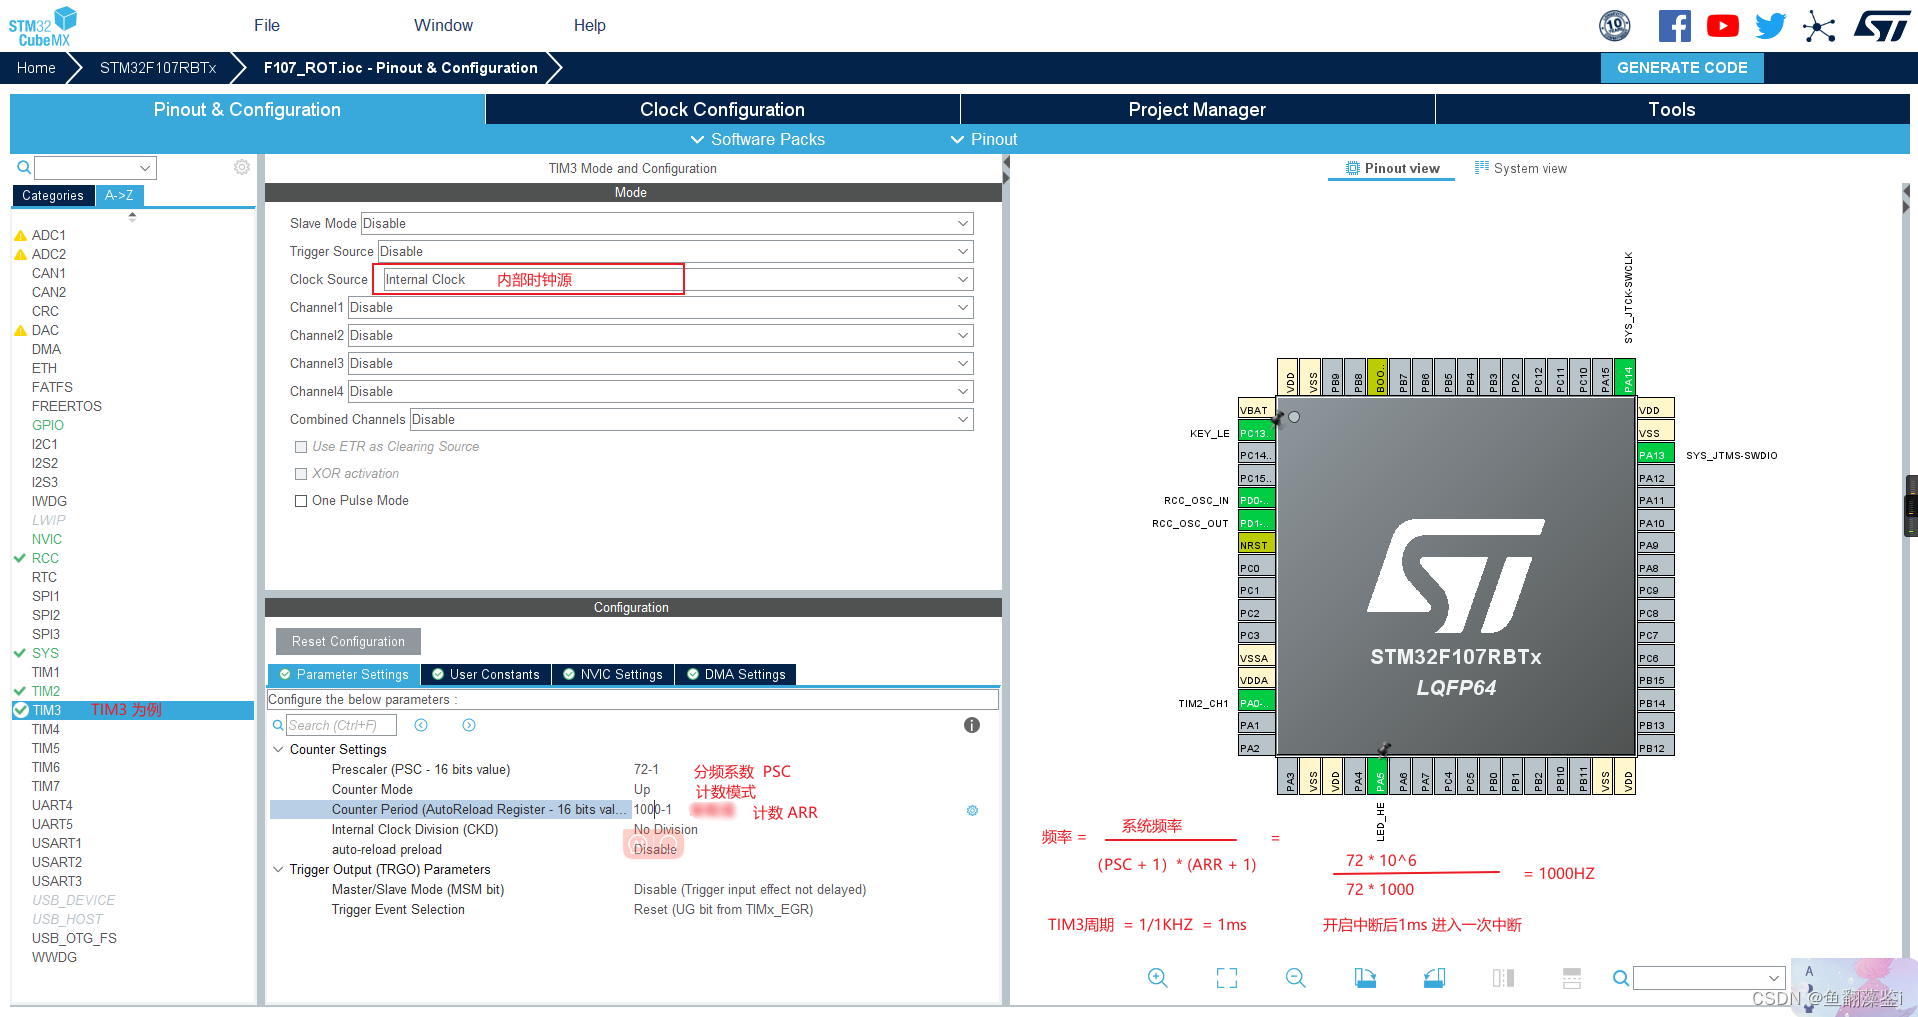
Task: Collapse Trigger Output (TRGO) Parameters group
Action: (x=278, y=869)
